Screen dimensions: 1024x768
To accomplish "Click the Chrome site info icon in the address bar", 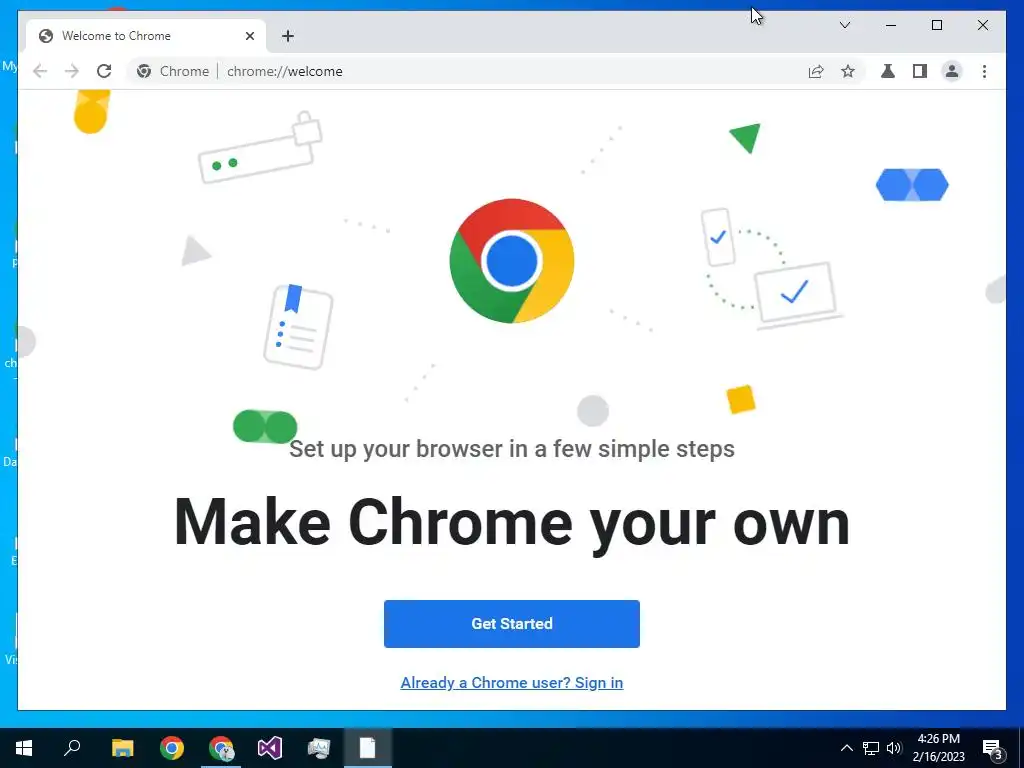I will click(144, 71).
